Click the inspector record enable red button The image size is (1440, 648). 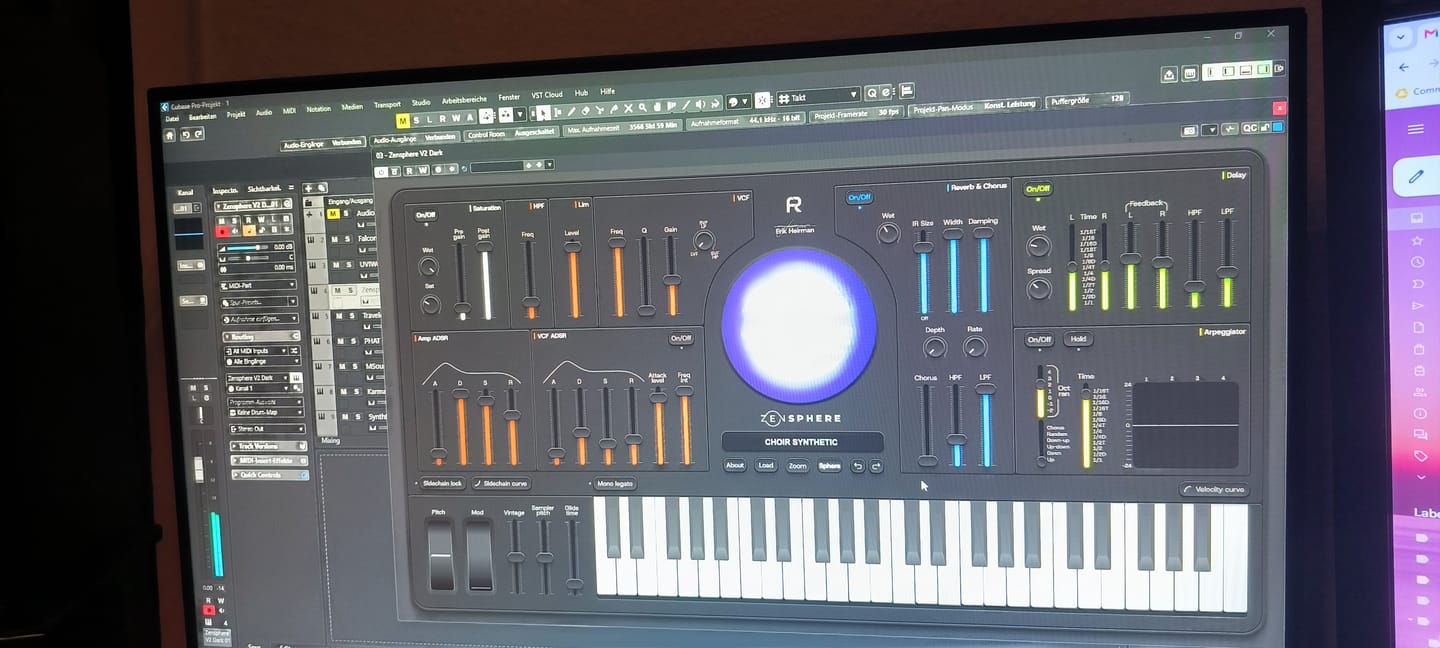click(x=222, y=231)
